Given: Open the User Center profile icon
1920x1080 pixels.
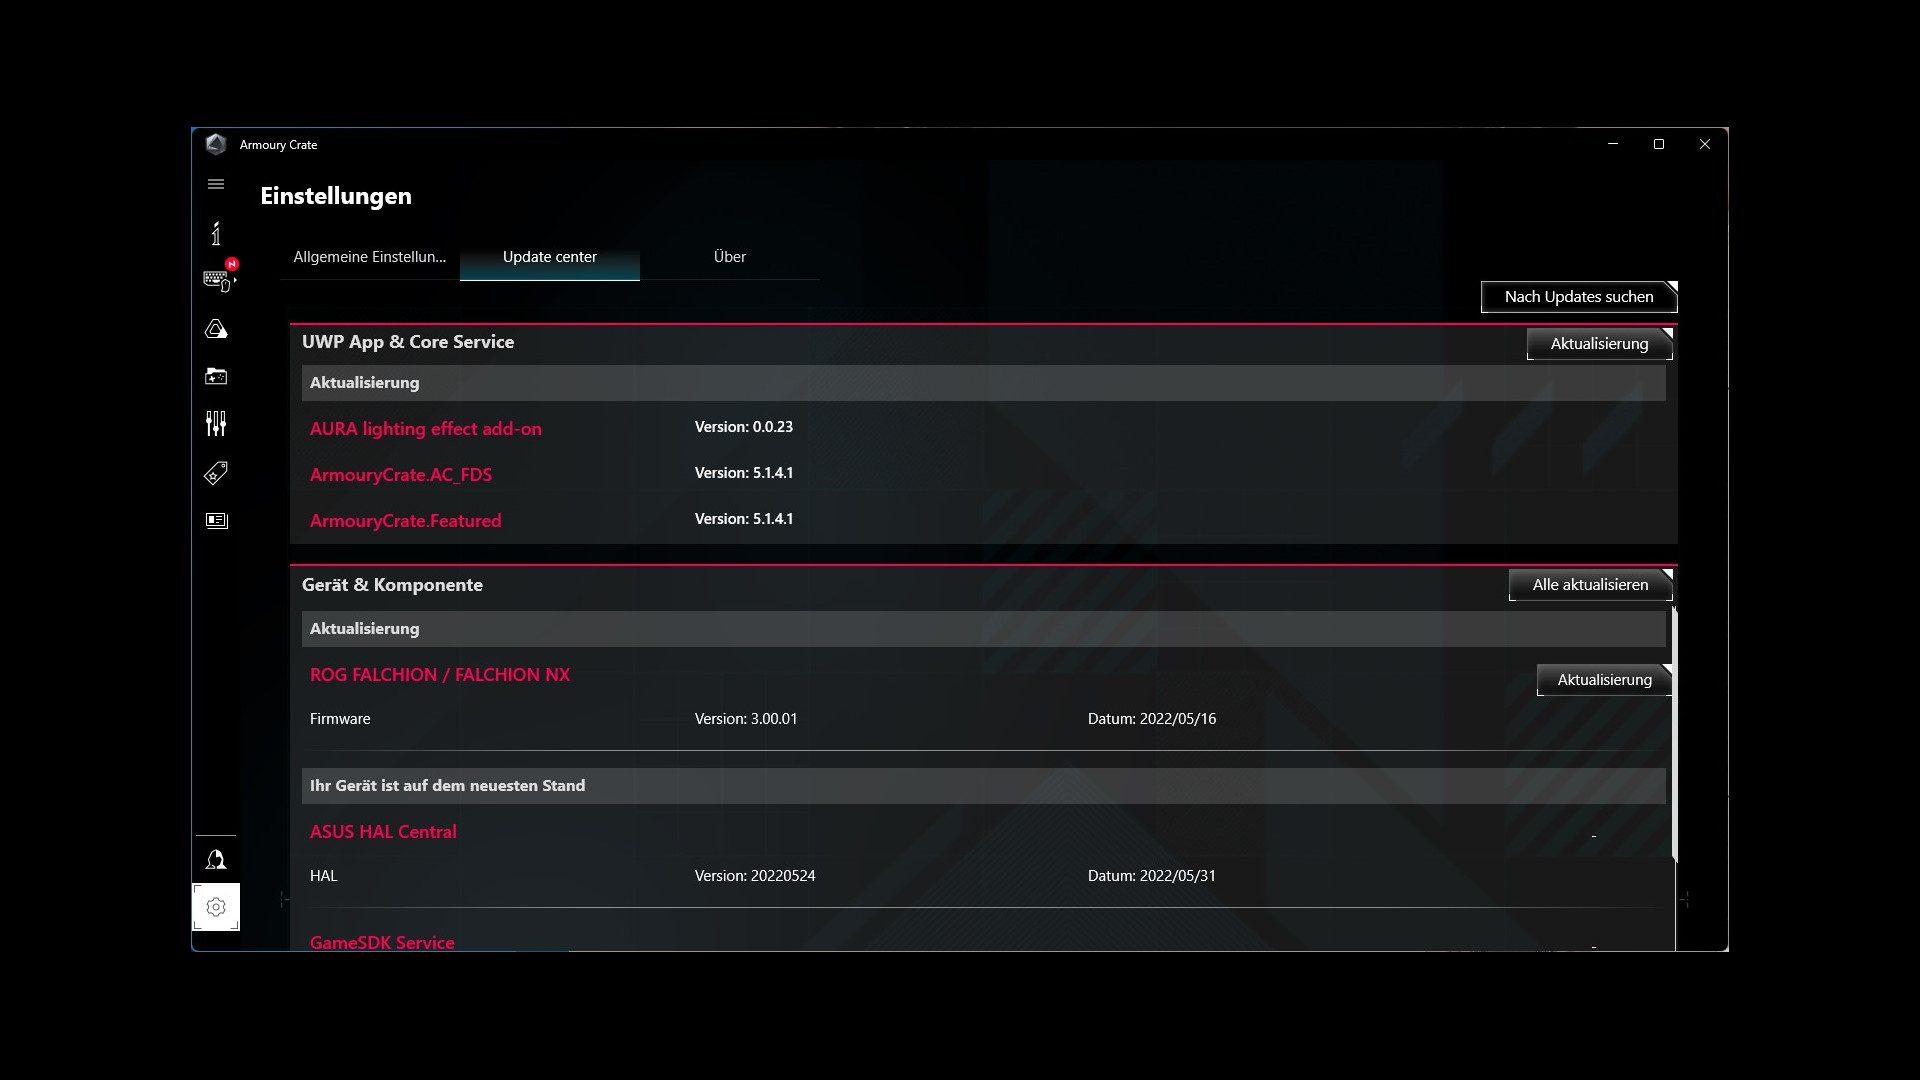Looking at the screenshot, I should coord(216,860).
